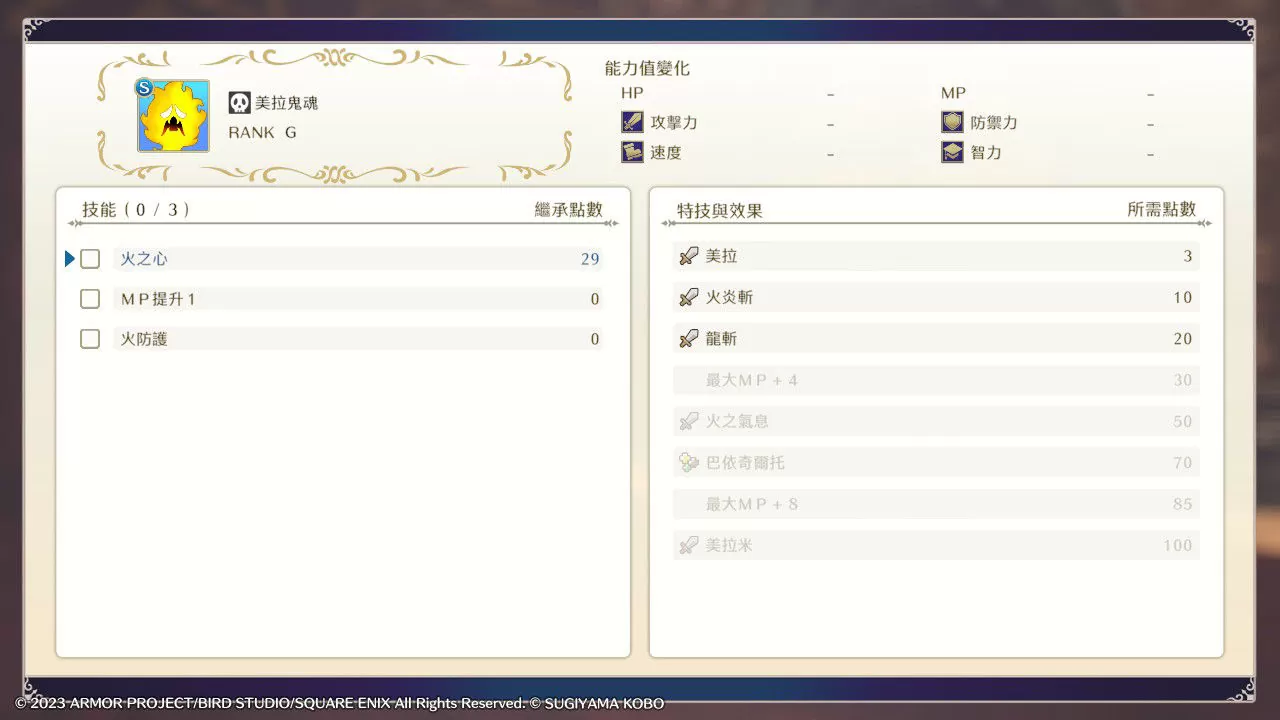Select the 美拉 ability row
This screenshot has width=1280, height=720.
pyautogui.click(x=936, y=256)
